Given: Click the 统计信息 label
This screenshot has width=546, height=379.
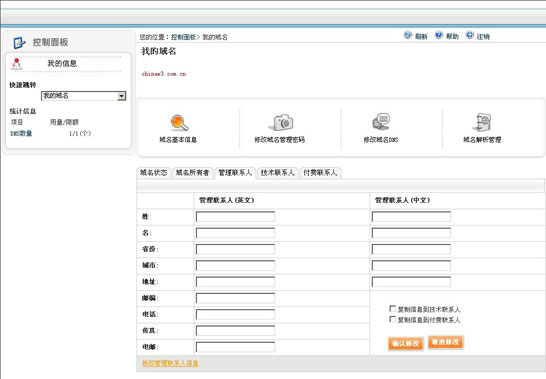Looking at the screenshot, I should tap(23, 111).
